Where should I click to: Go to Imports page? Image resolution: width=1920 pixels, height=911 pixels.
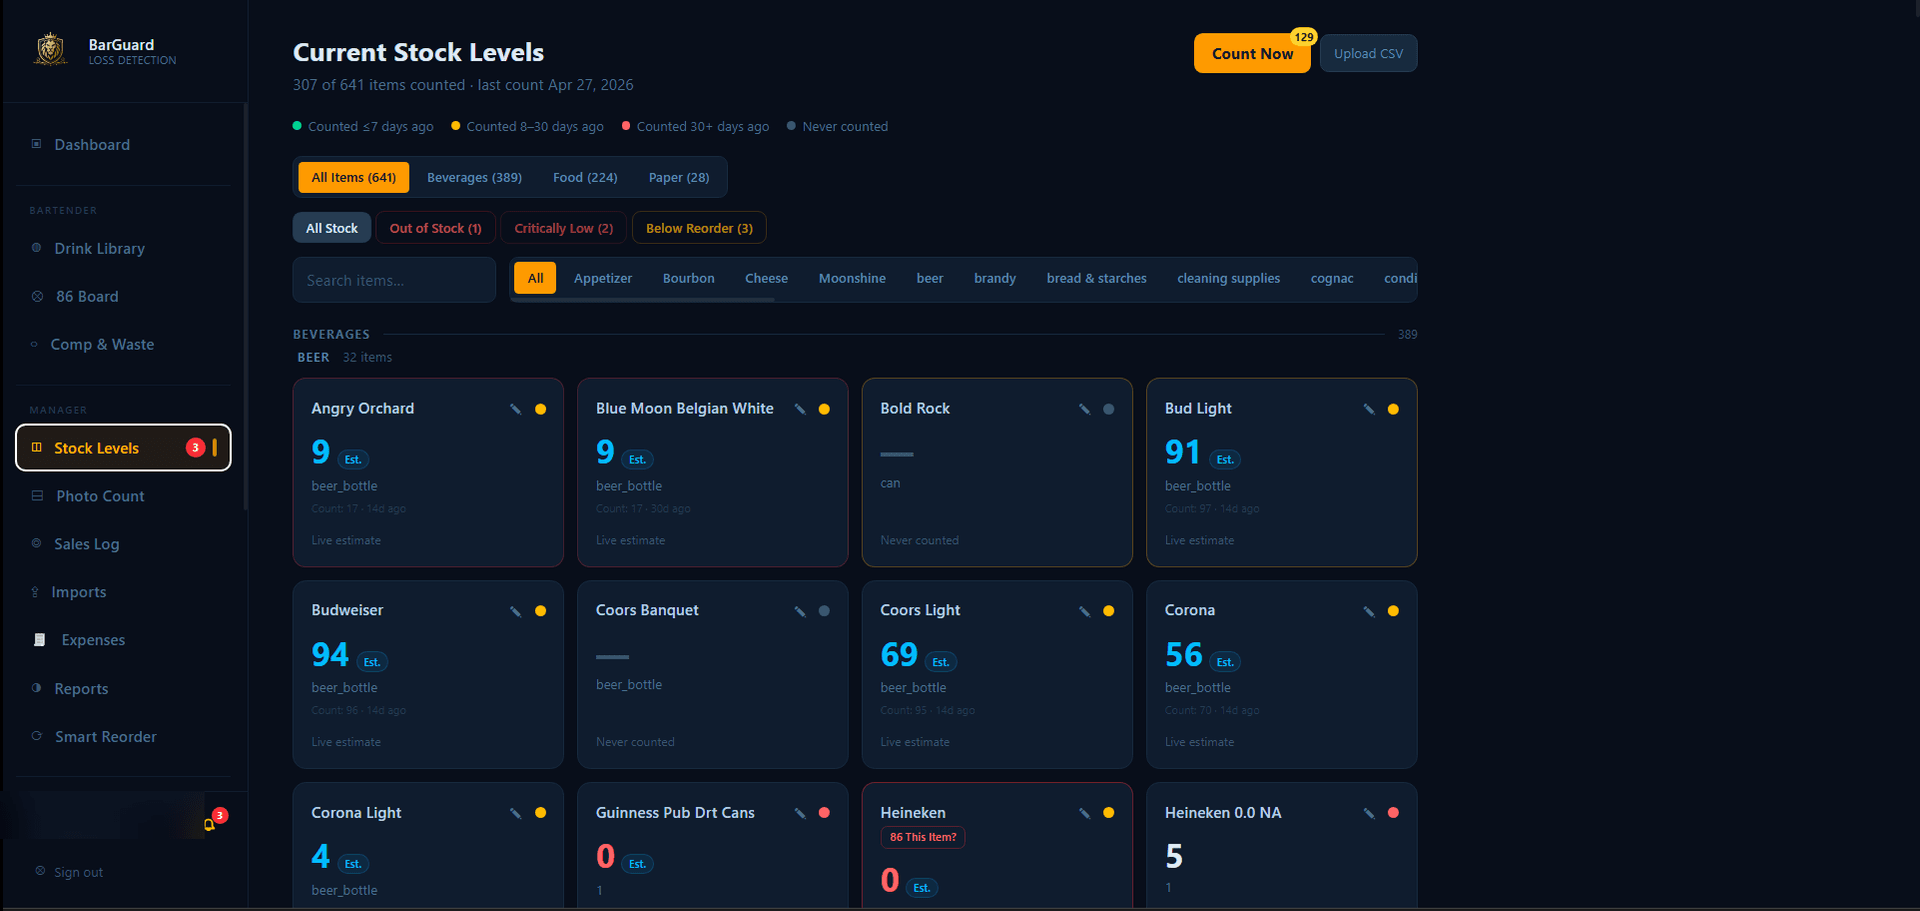coord(124,592)
